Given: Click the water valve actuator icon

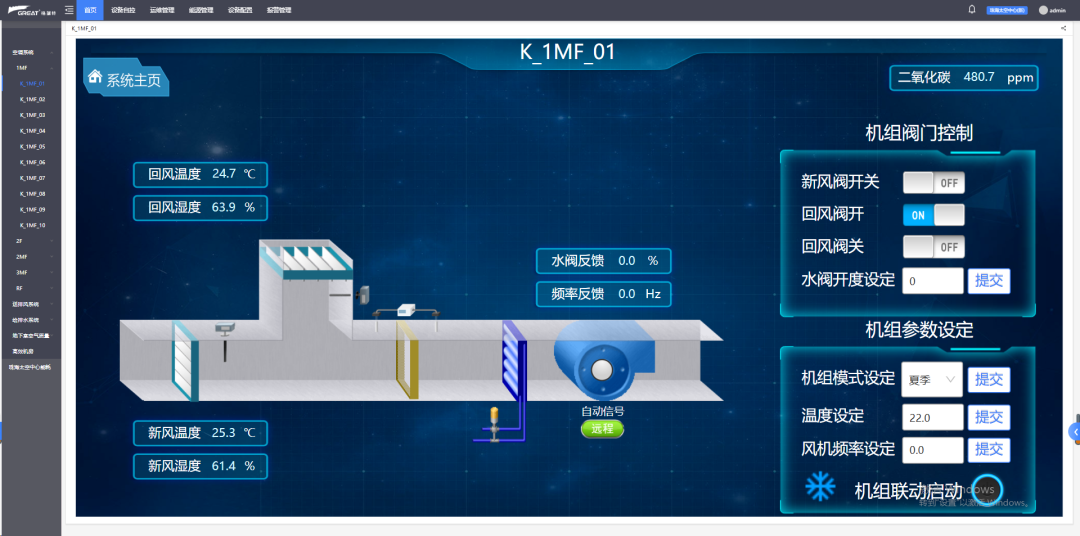Looking at the screenshot, I should pos(491,419).
